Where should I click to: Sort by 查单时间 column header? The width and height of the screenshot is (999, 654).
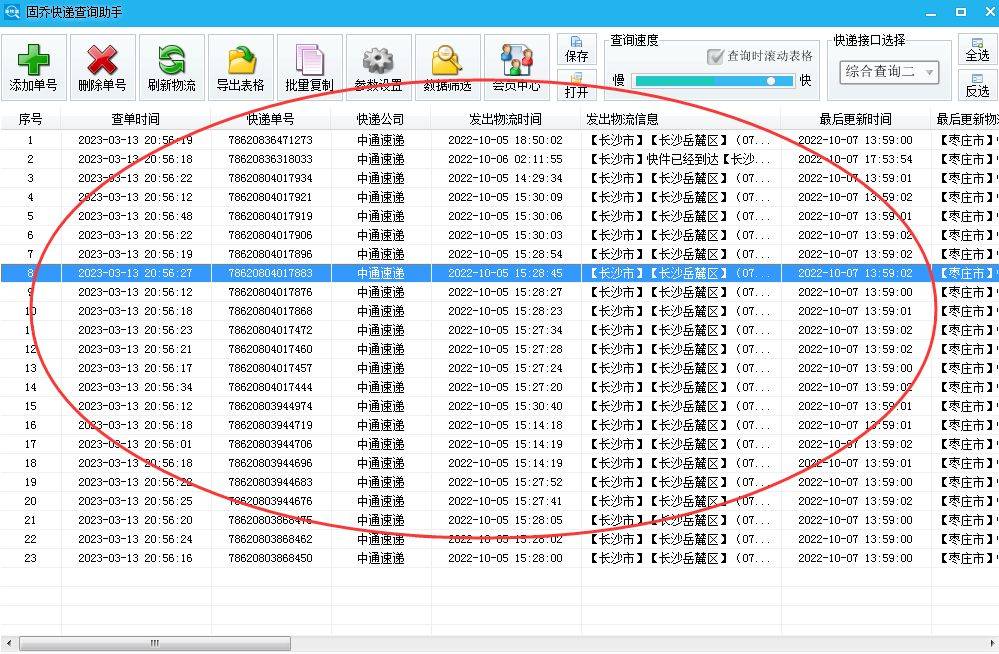pyautogui.click(x=136, y=119)
